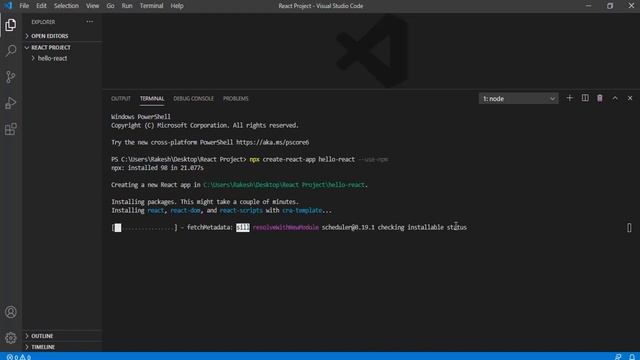Click the VS Code logo in title bar
Image resolution: width=640 pixels, height=360 pixels.
[8, 6]
